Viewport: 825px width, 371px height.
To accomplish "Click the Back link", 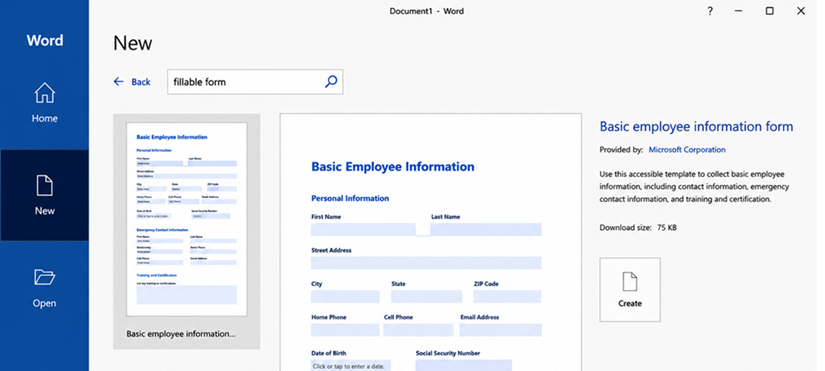I will [x=141, y=82].
